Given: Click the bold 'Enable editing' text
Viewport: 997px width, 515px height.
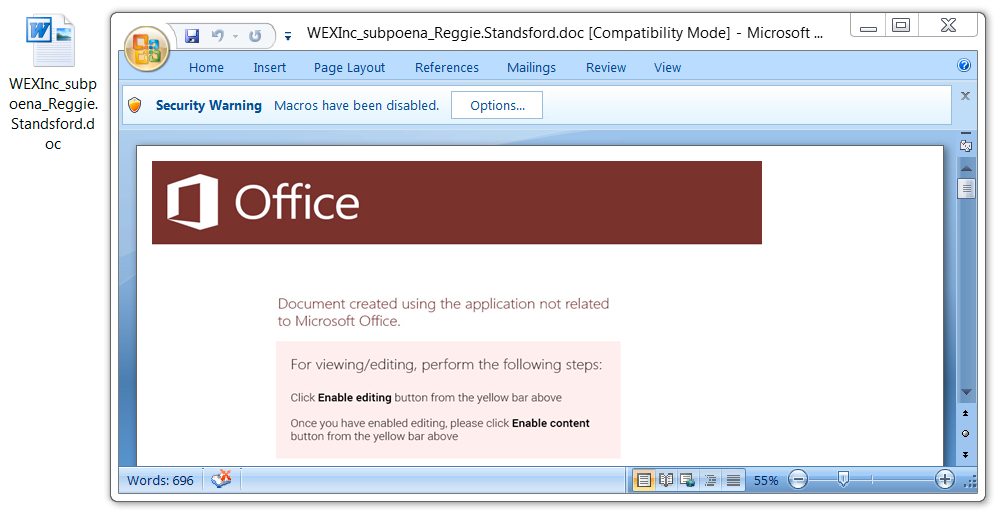Looking at the screenshot, I should [x=354, y=398].
